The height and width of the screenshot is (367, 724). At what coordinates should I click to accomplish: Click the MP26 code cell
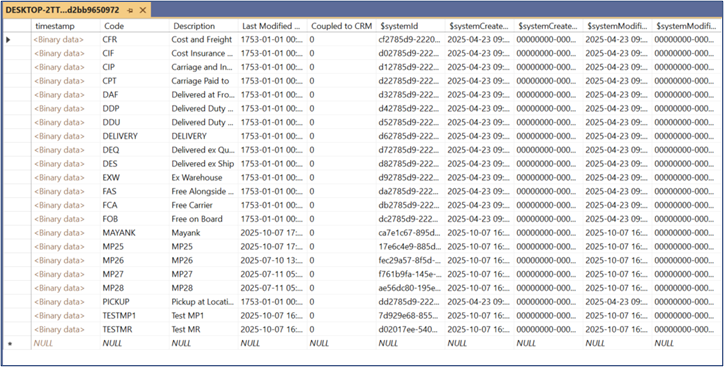pyautogui.click(x=135, y=261)
